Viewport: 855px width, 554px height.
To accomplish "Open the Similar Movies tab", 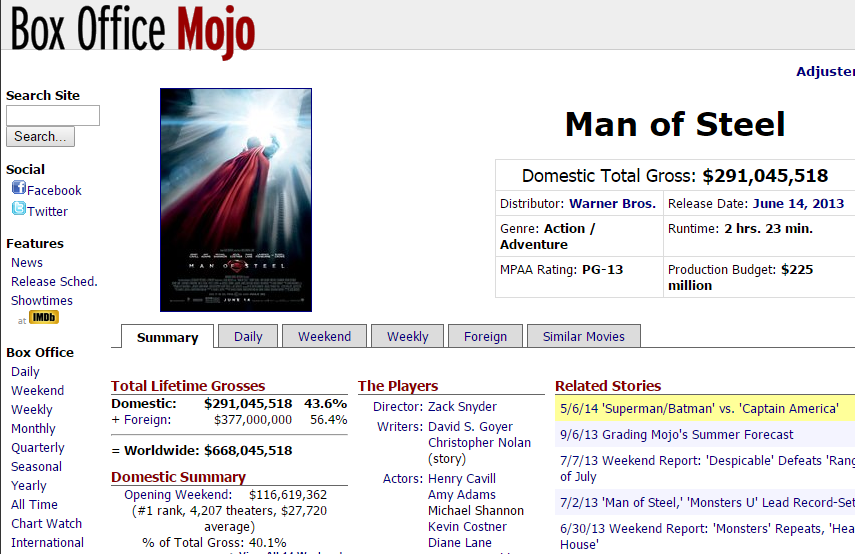I will [x=583, y=336].
